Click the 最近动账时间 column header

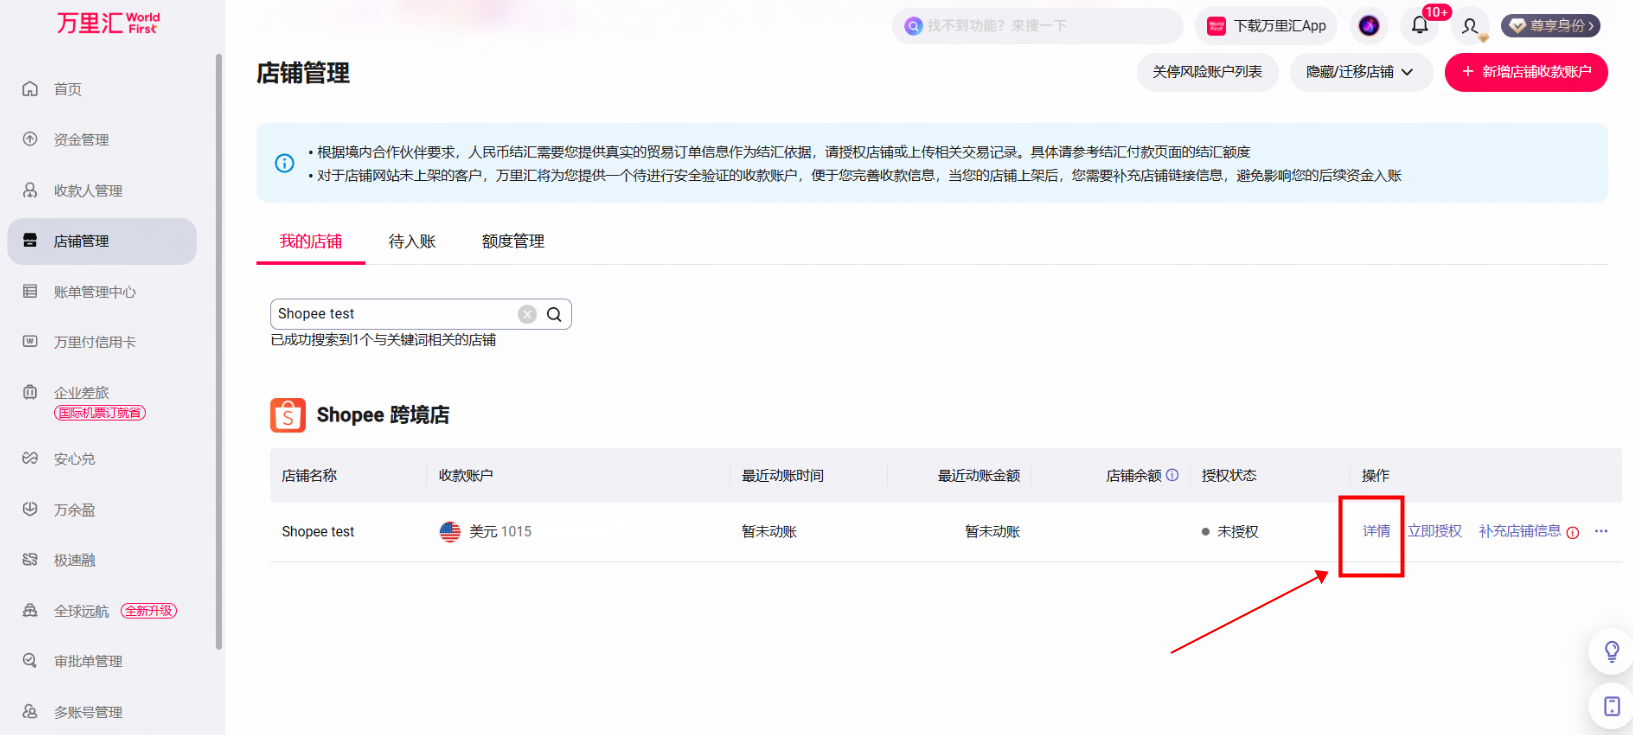tap(782, 475)
